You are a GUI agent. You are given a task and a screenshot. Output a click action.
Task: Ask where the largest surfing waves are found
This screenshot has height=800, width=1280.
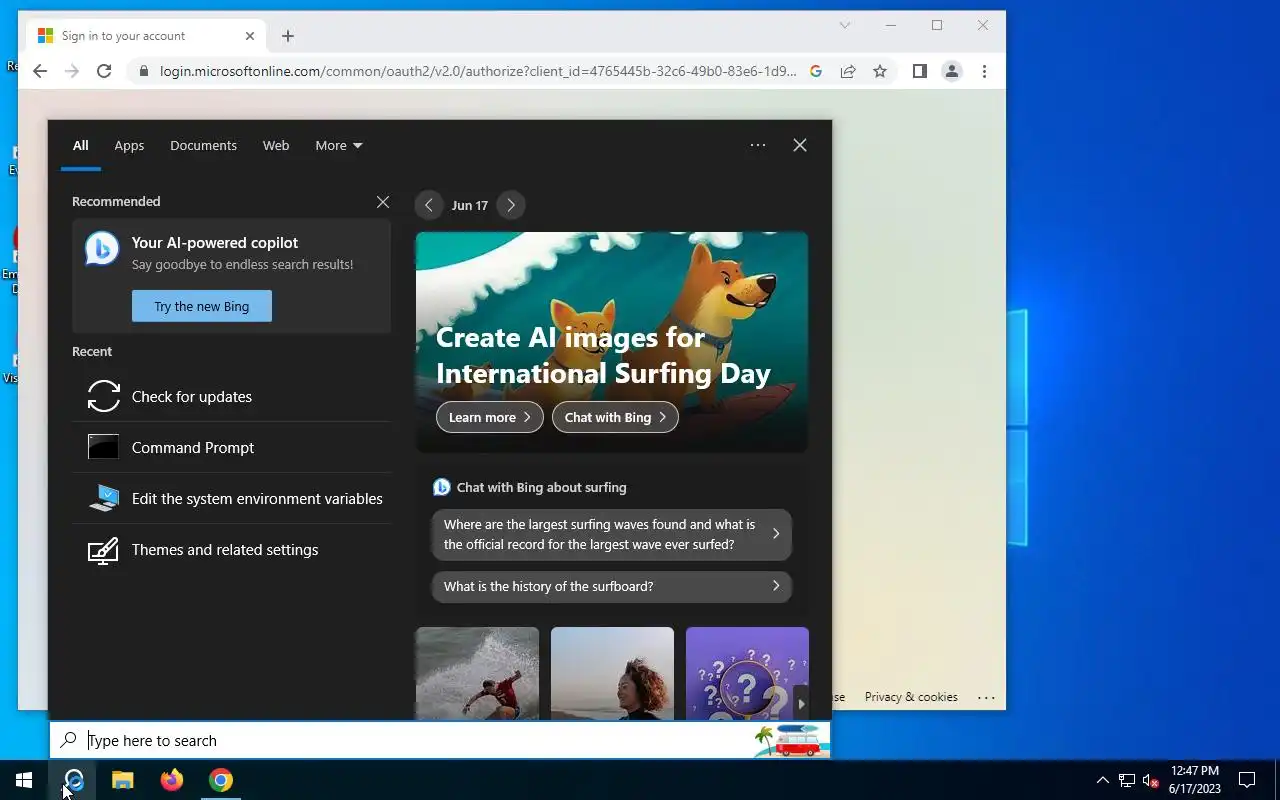pyautogui.click(x=612, y=534)
